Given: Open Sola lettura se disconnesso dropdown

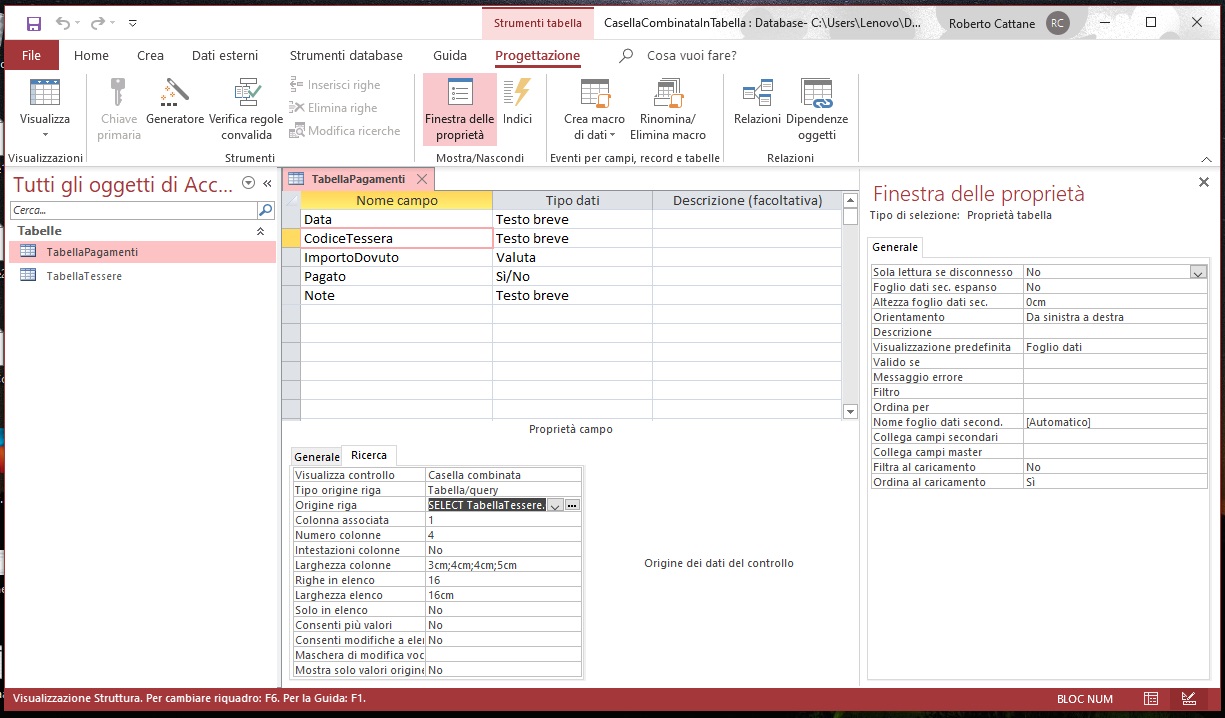Looking at the screenshot, I should pos(1198,272).
